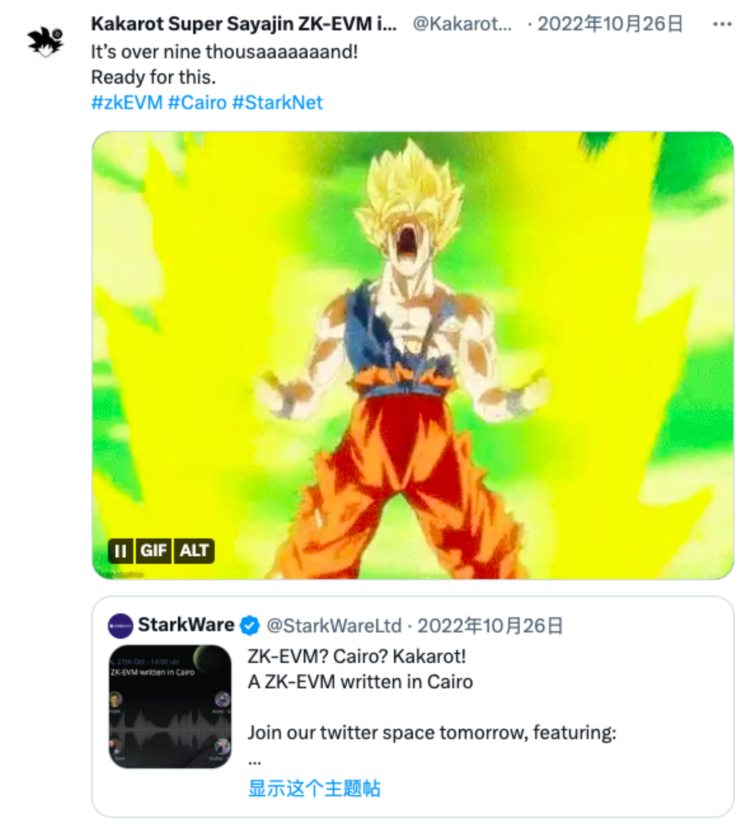Show the ALT image description
The height and width of the screenshot is (832, 750).
pyautogui.click(x=194, y=550)
